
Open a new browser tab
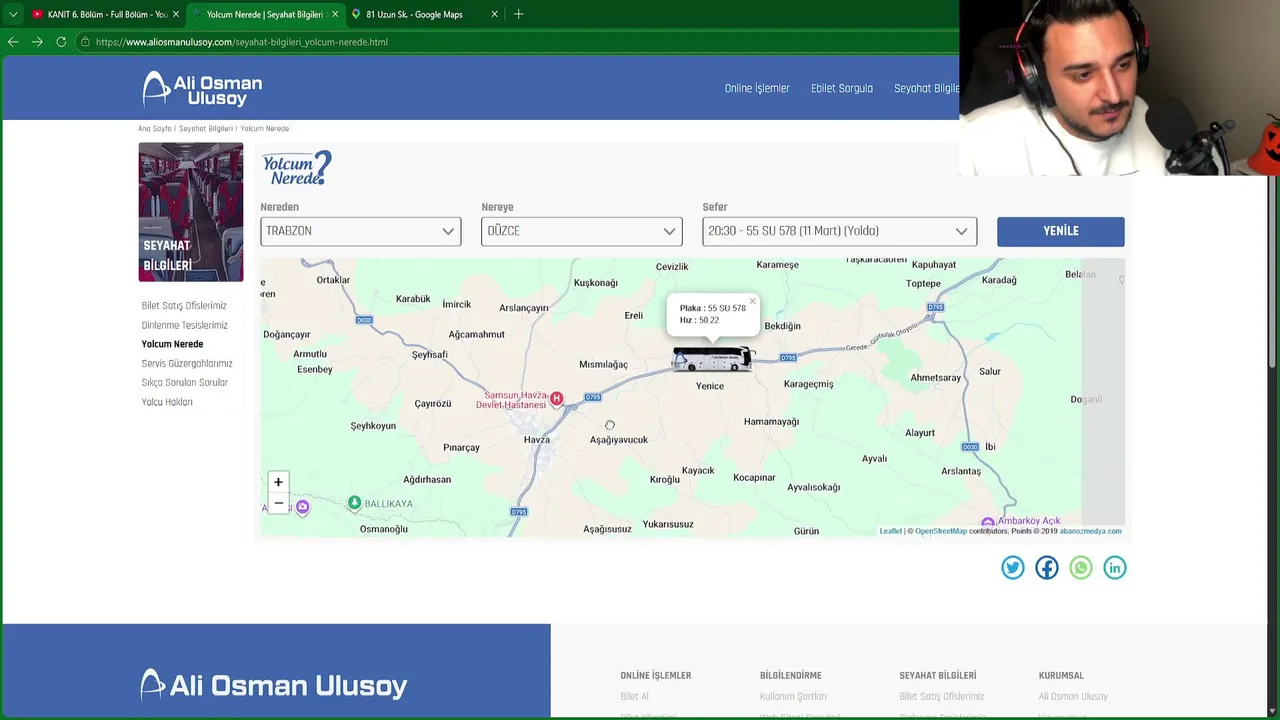click(518, 14)
